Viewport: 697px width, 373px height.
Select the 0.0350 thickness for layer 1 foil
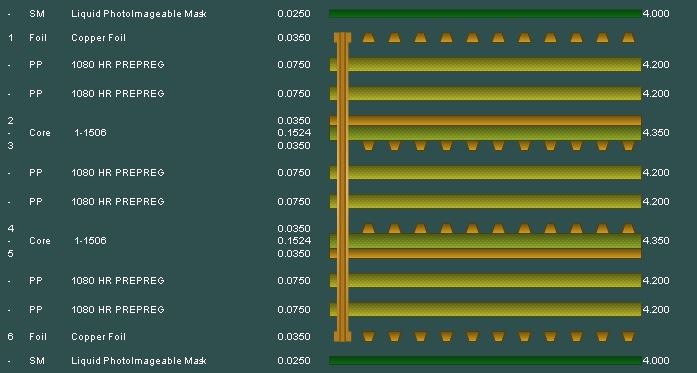click(x=294, y=38)
